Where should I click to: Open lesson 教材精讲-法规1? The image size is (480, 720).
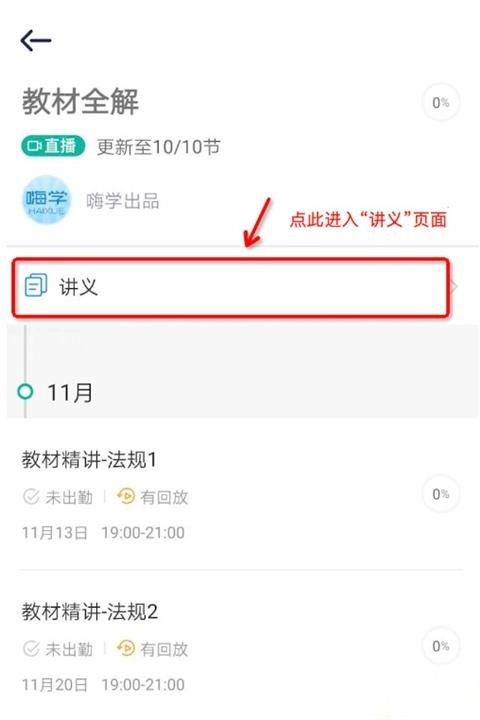89,460
